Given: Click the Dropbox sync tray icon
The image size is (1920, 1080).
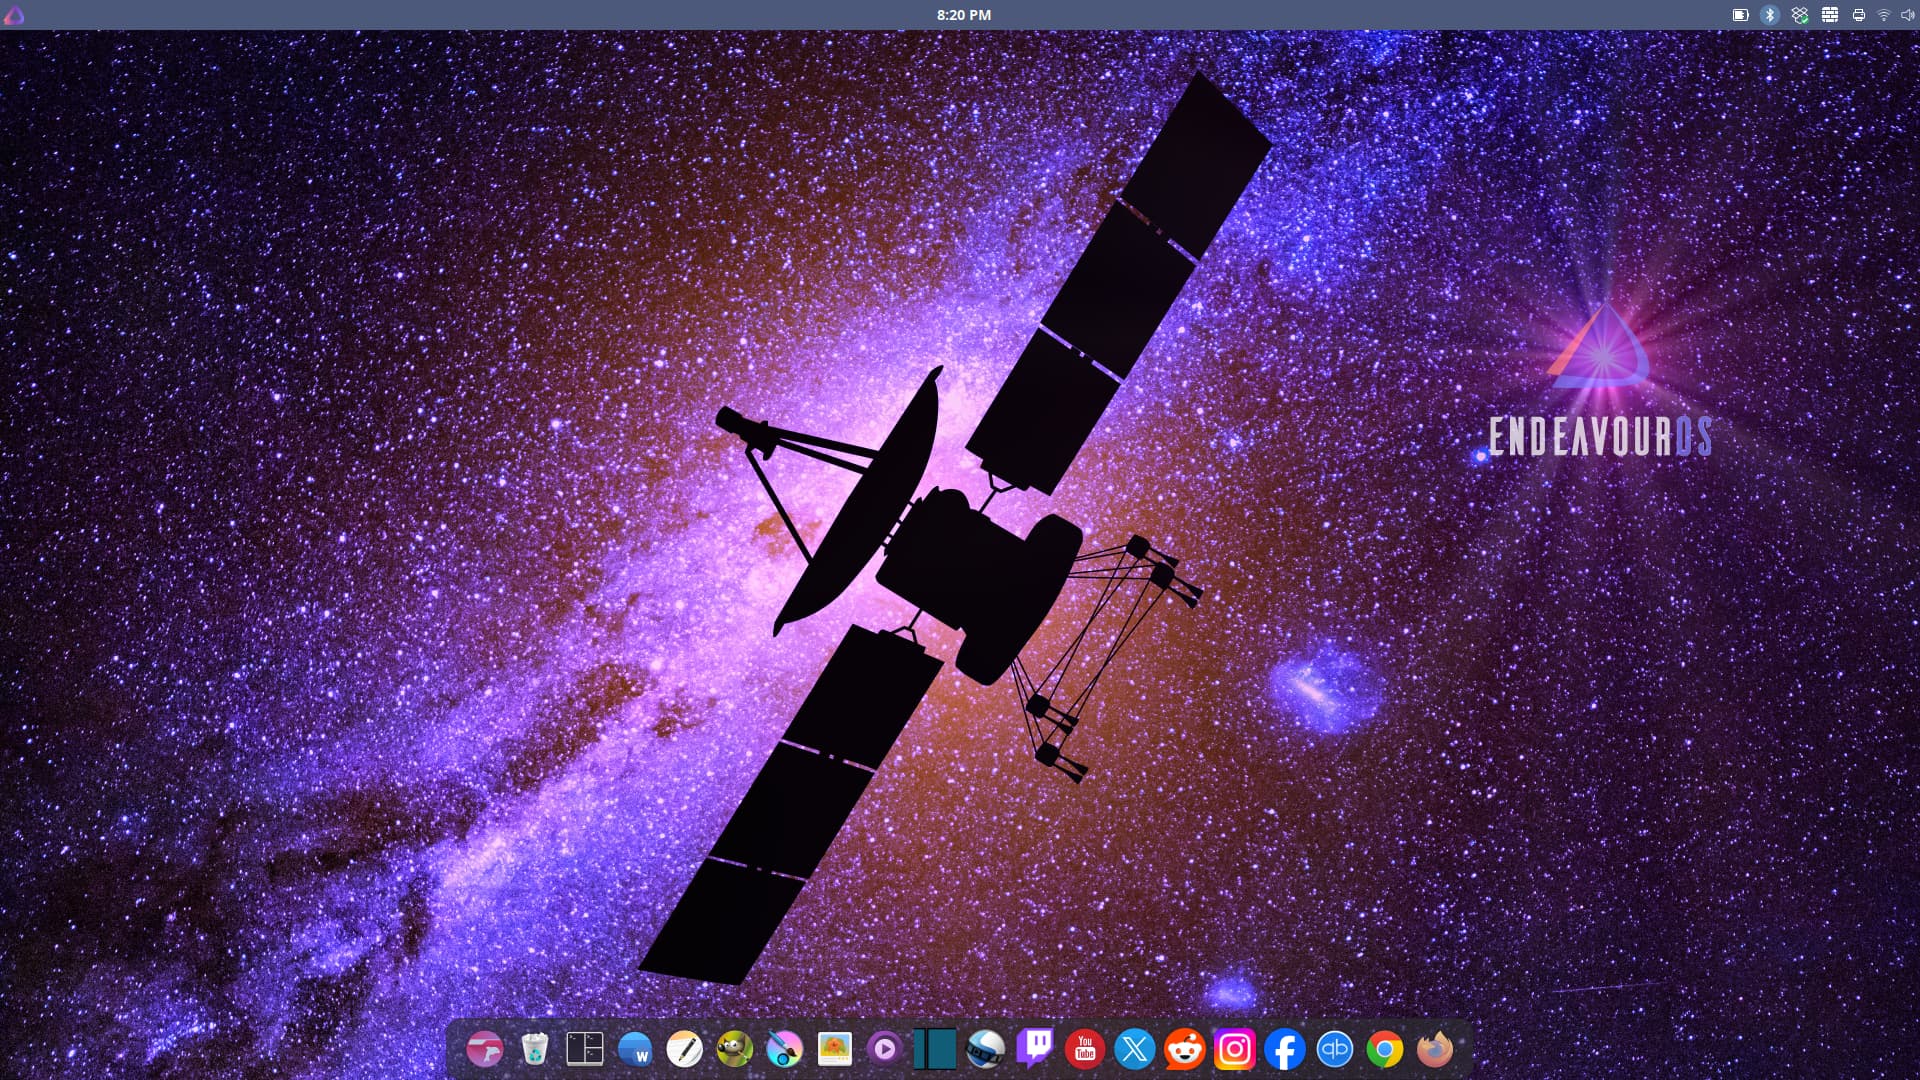Looking at the screenshot, I should click(1800, 15).
